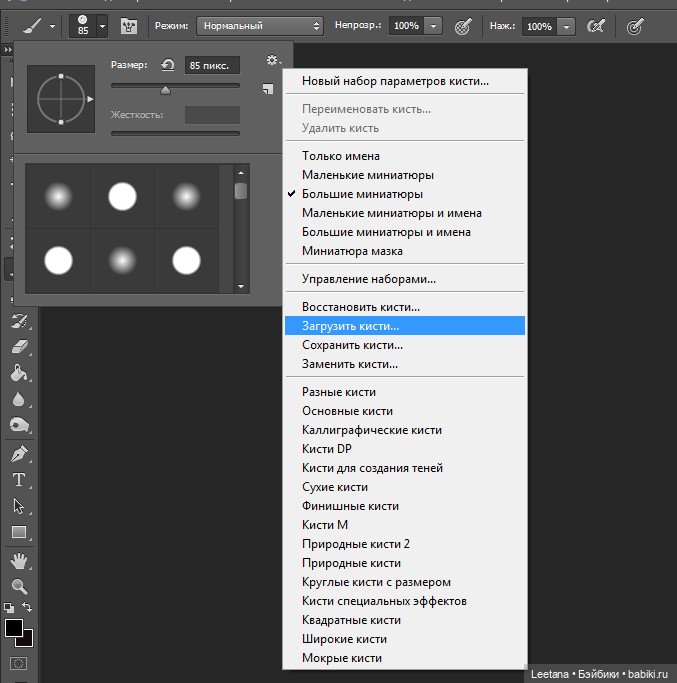677x683 pixels.
Task: Load the Кисти DP set
Action: point(405,449)
